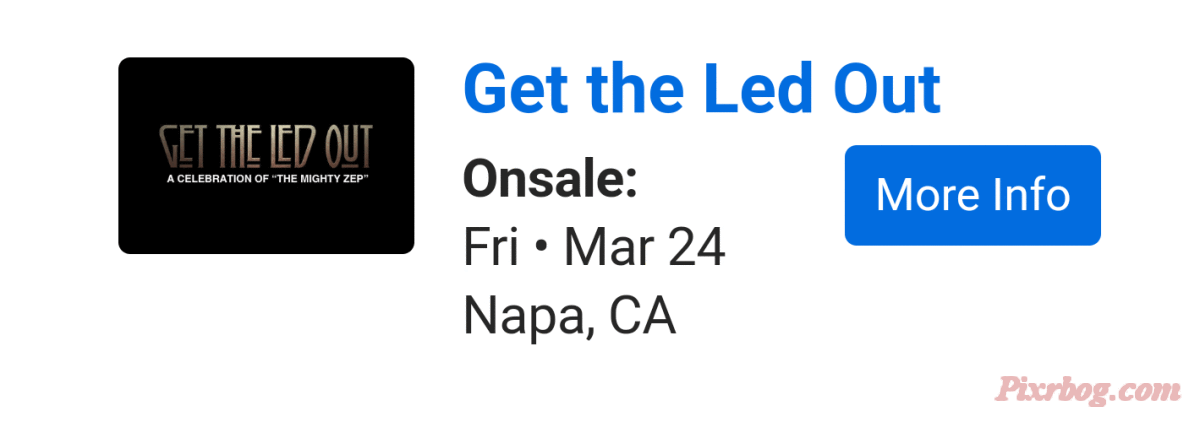The image size is (1200, 422).
Task: Select the Fri • Mar 24 date text
Action: (x=594, y=248)
